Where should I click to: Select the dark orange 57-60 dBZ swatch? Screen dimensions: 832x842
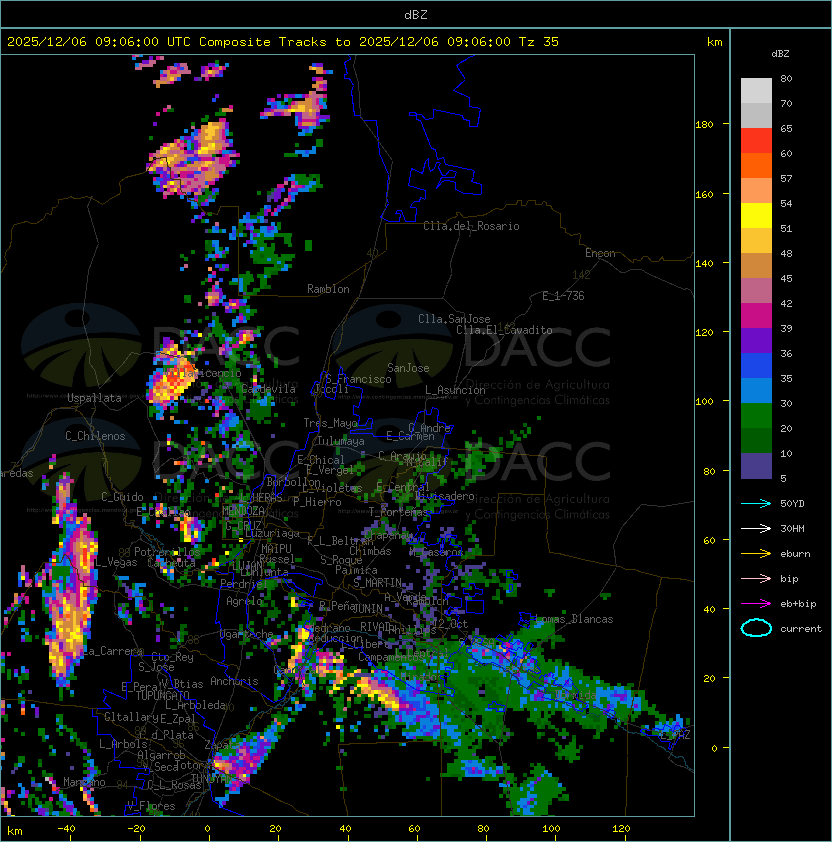click(x=756, y=165)
